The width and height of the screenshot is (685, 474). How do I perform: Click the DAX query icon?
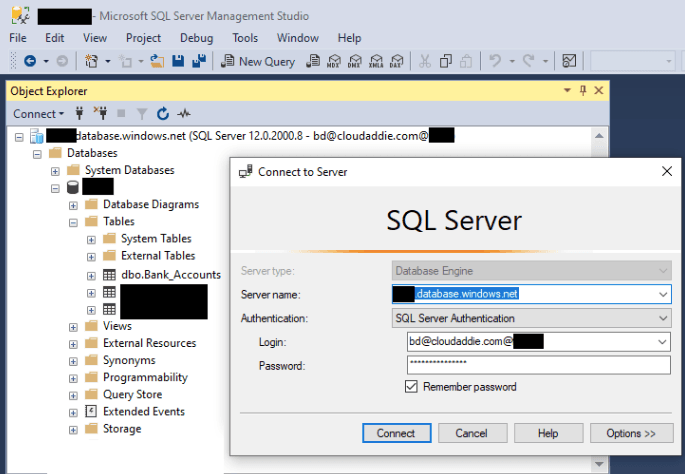click(397, 61)
